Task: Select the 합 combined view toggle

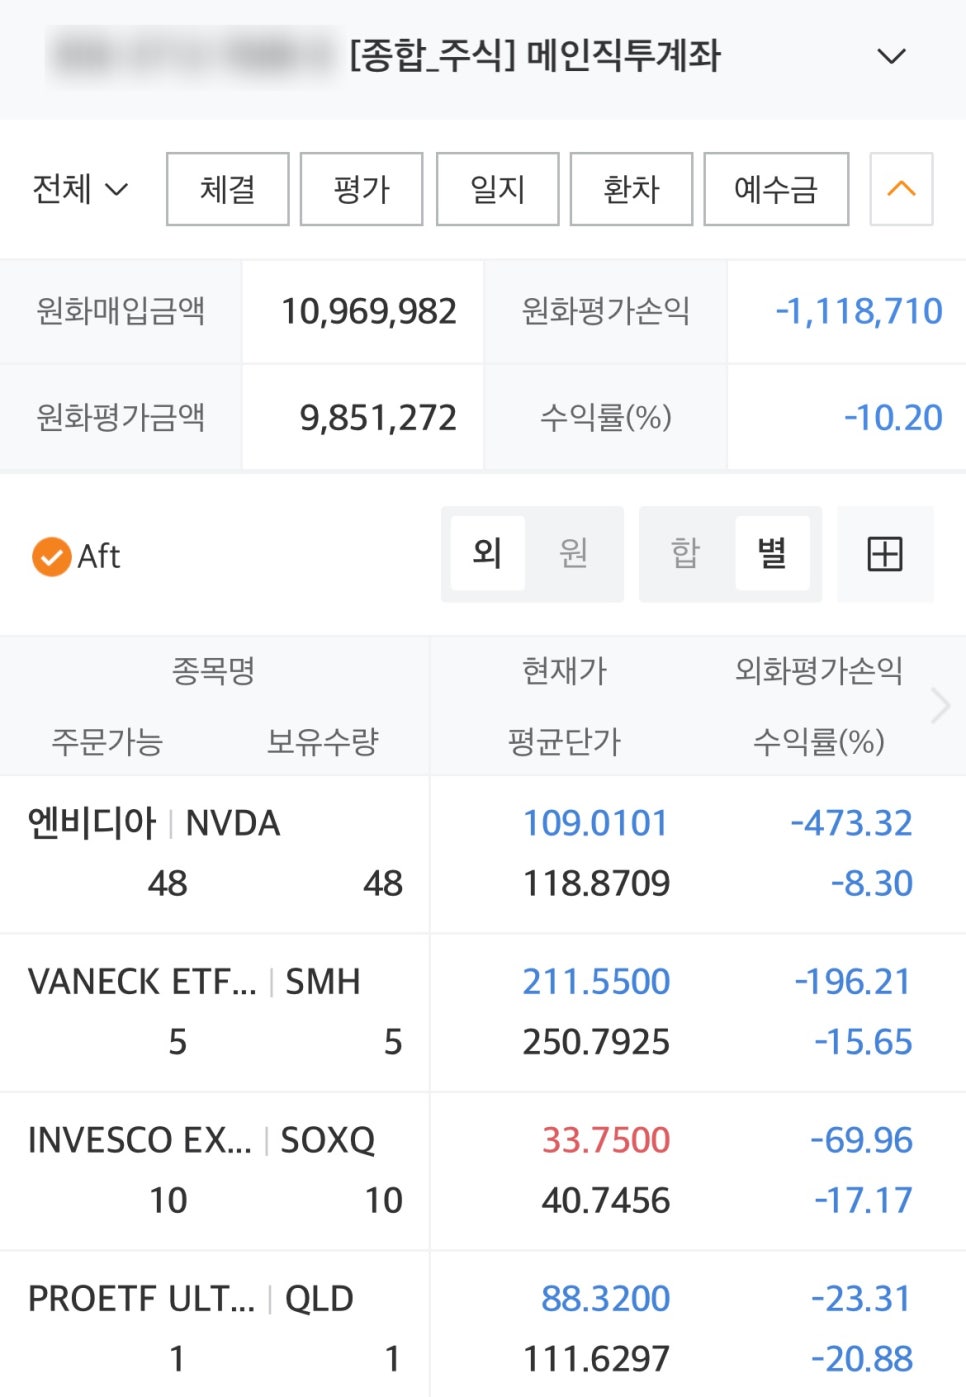Action: tap(685, 553)
